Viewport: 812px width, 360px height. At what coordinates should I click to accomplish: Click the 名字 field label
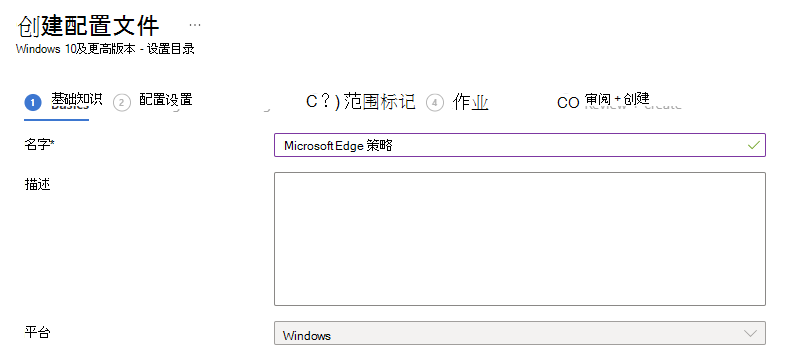[39, 145]
